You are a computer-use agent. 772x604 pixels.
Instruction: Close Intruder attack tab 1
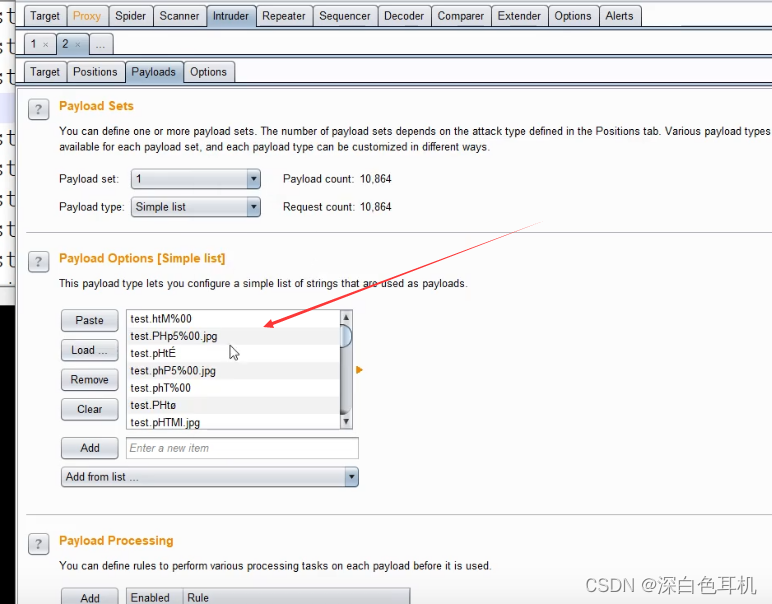(46, 45)
